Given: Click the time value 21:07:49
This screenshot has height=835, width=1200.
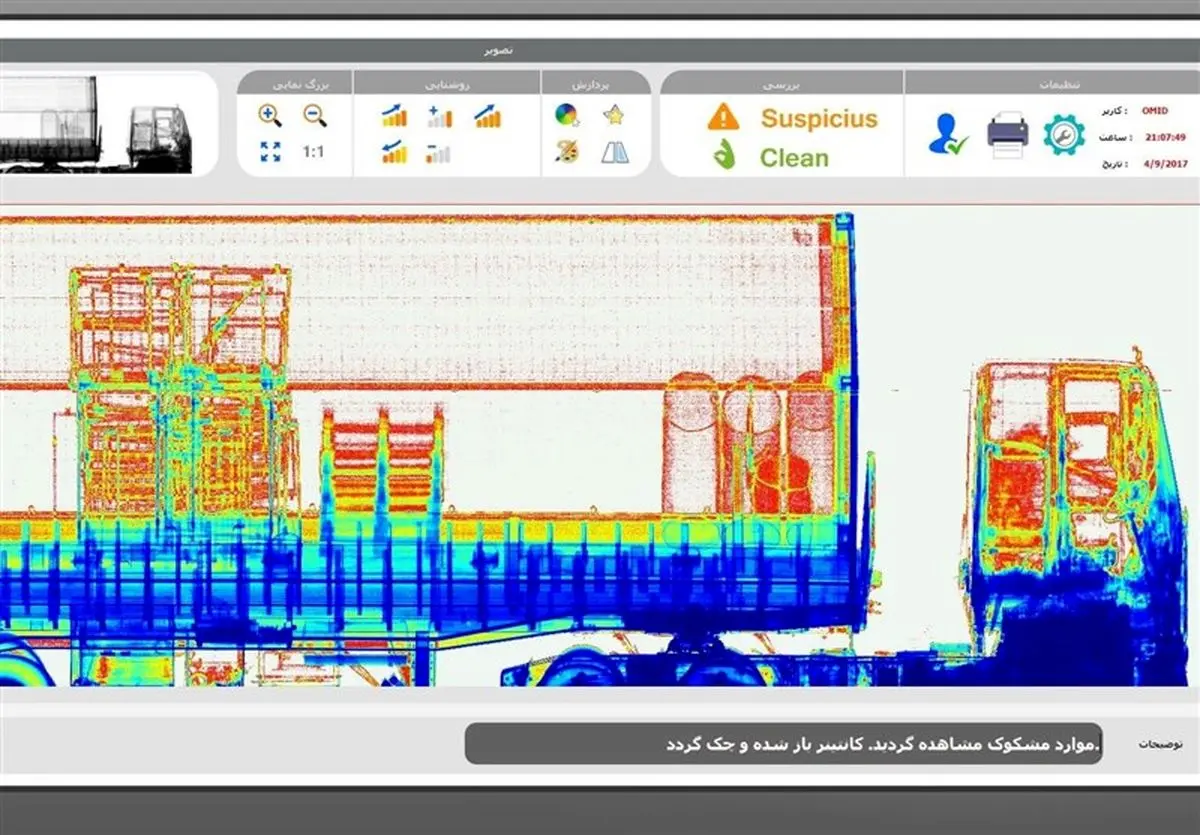Looking at the screenshot, I should click(x=1166, y=137).
